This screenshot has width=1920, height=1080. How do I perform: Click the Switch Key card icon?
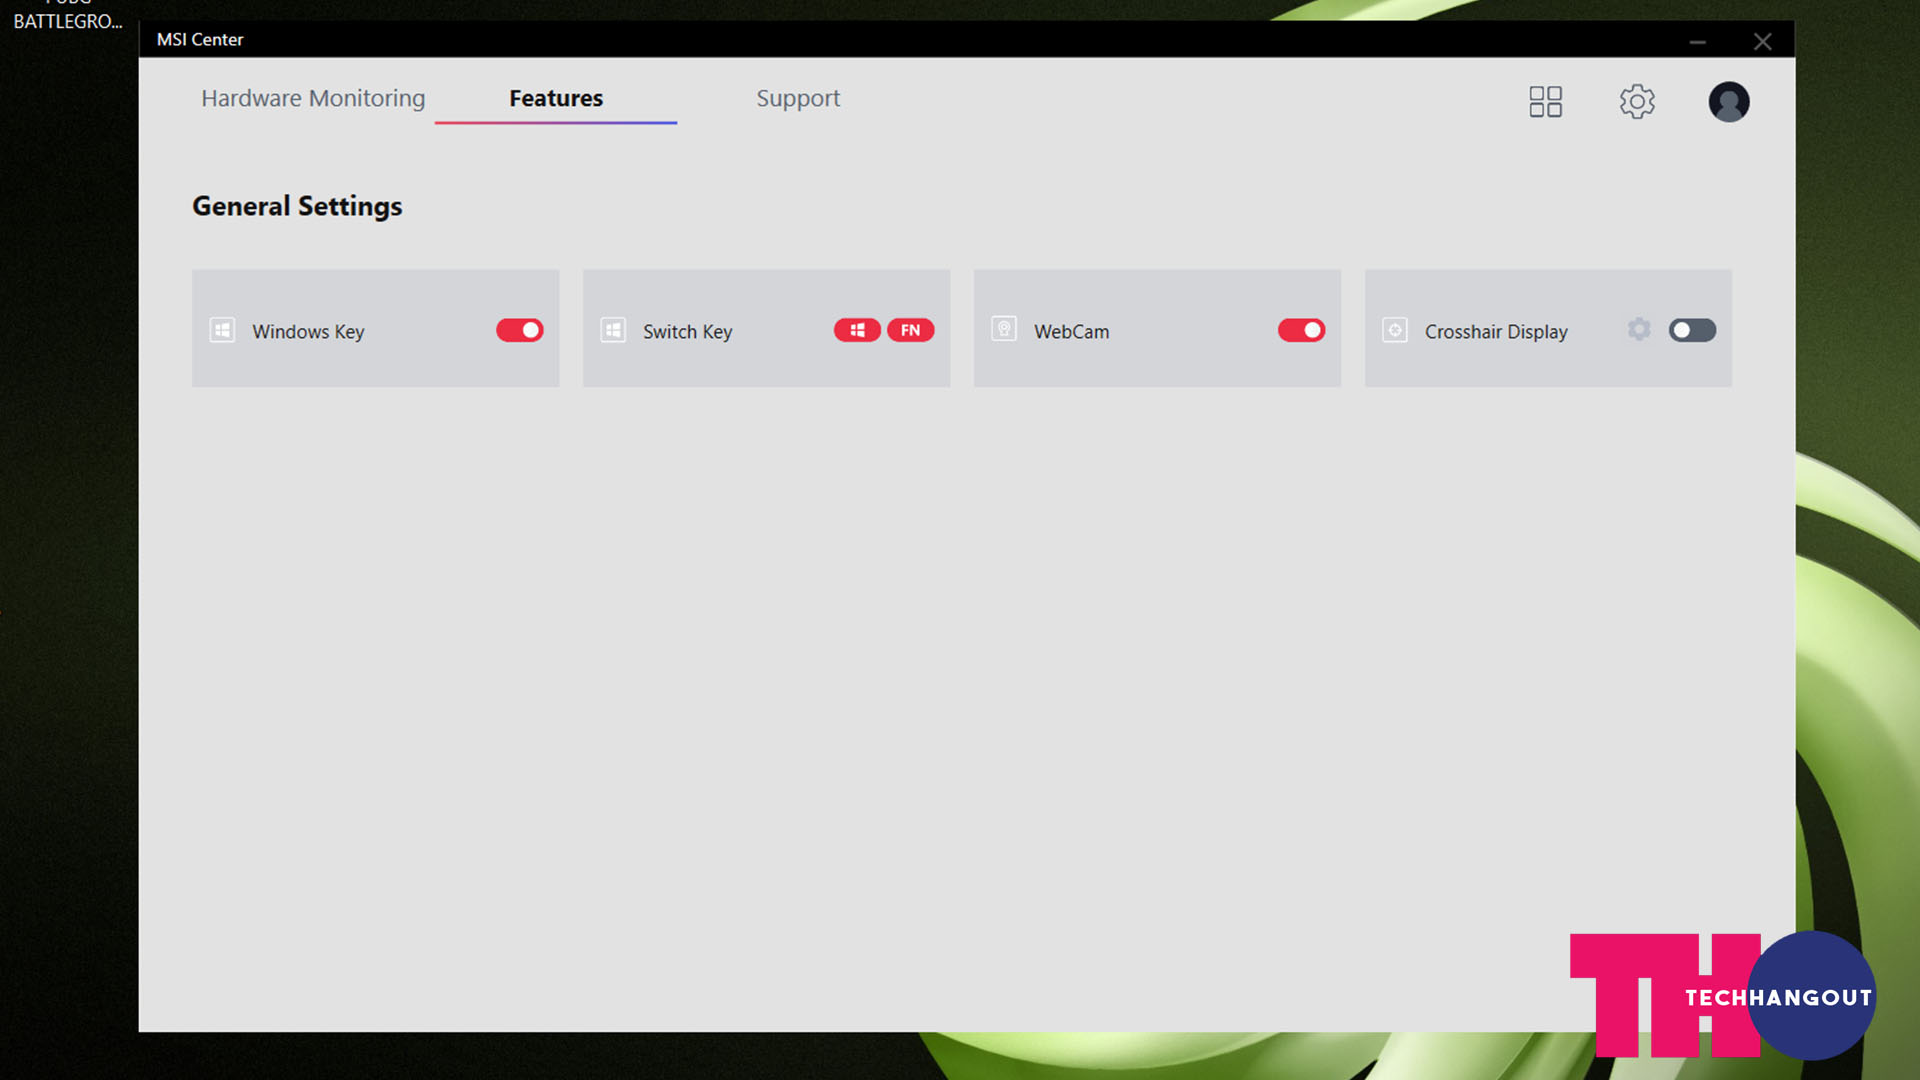tap(613, 330)
